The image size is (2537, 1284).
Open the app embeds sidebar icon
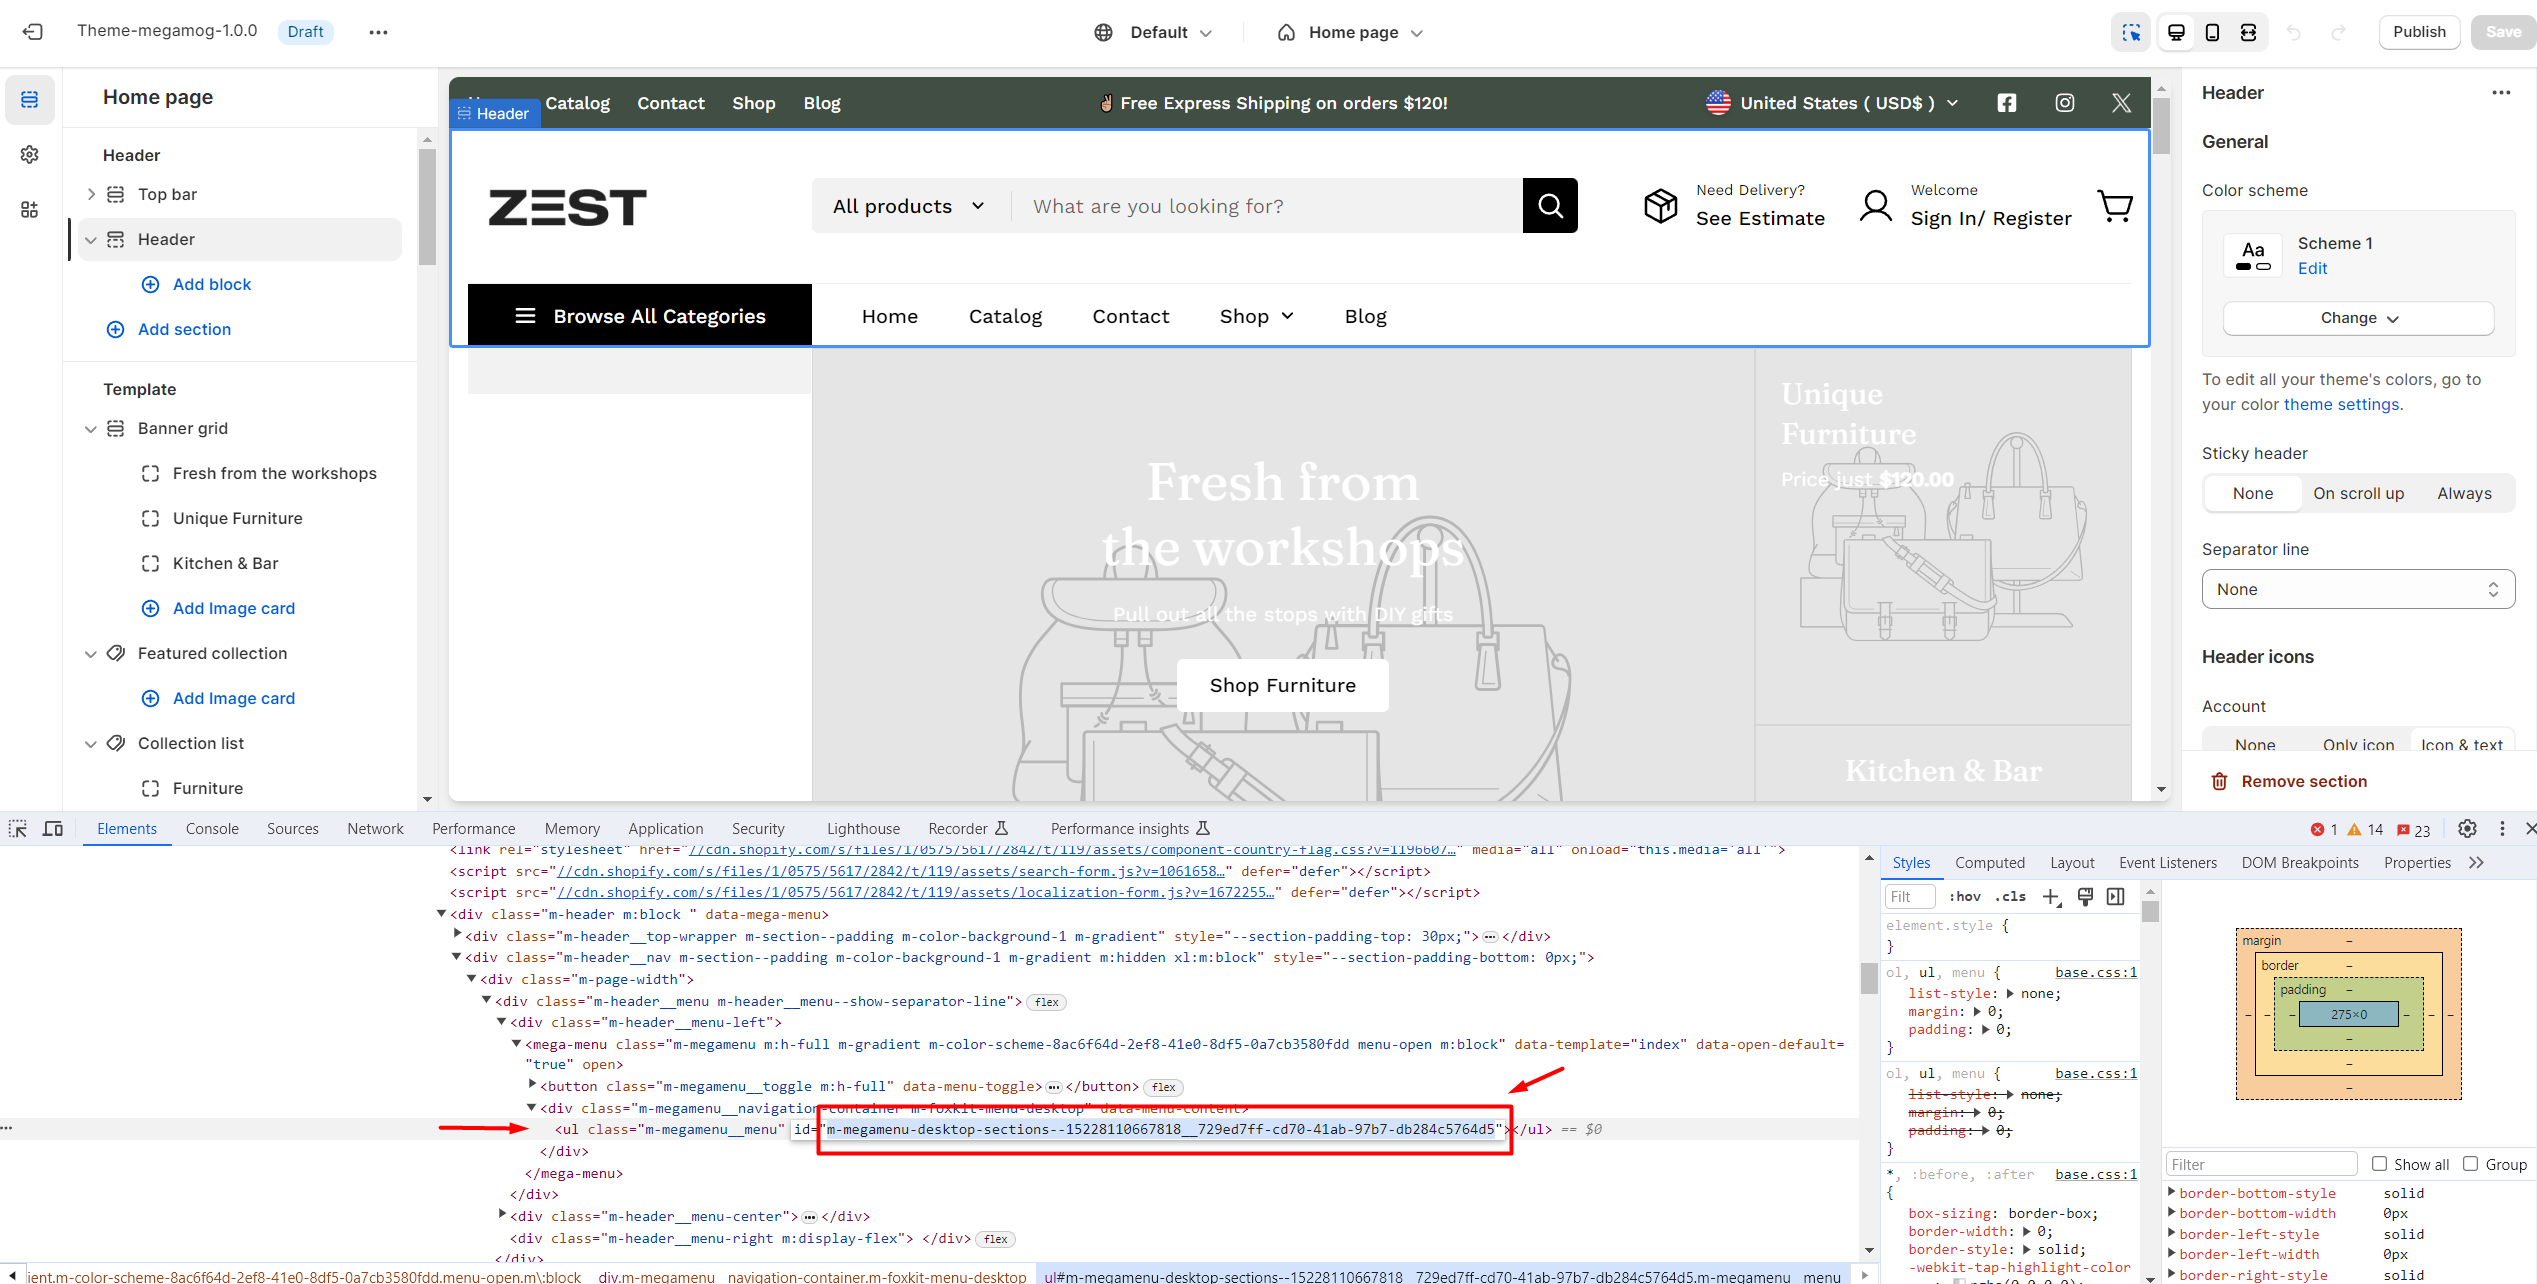point(30,209)
